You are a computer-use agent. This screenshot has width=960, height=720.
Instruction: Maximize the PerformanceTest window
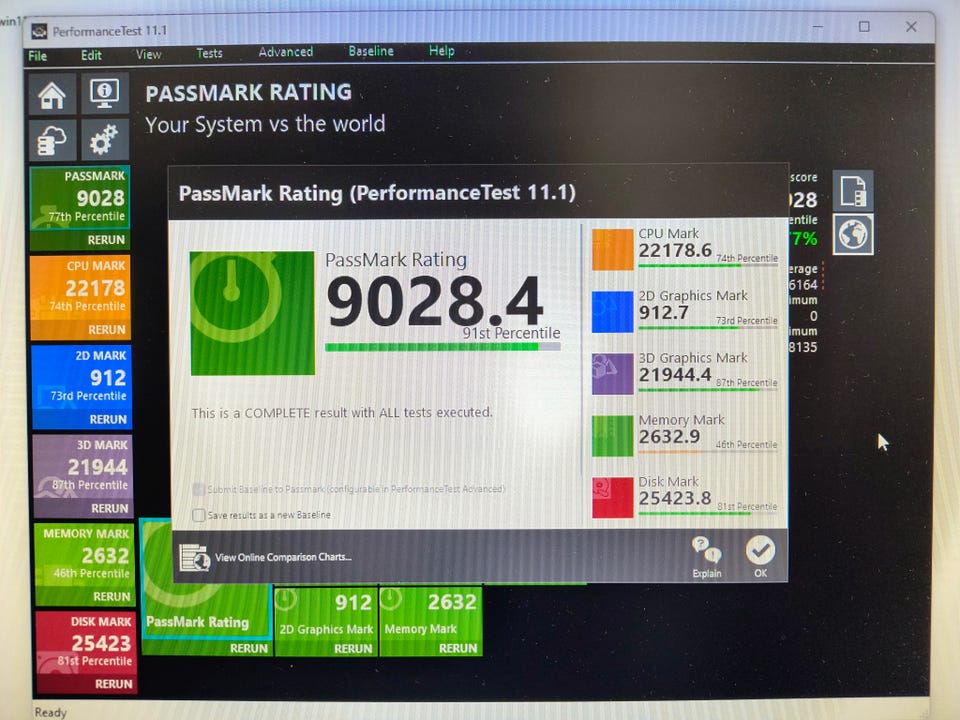(x=864, y=27)
